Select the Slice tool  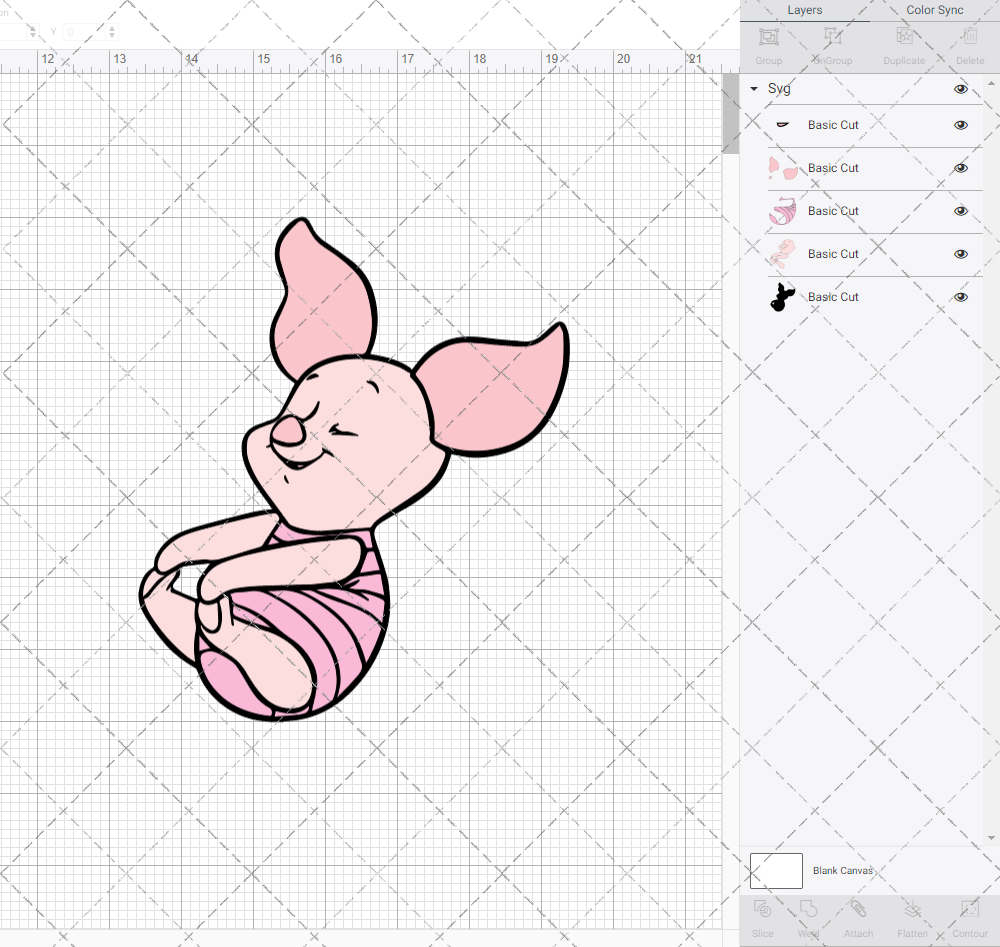coord(762,909)
